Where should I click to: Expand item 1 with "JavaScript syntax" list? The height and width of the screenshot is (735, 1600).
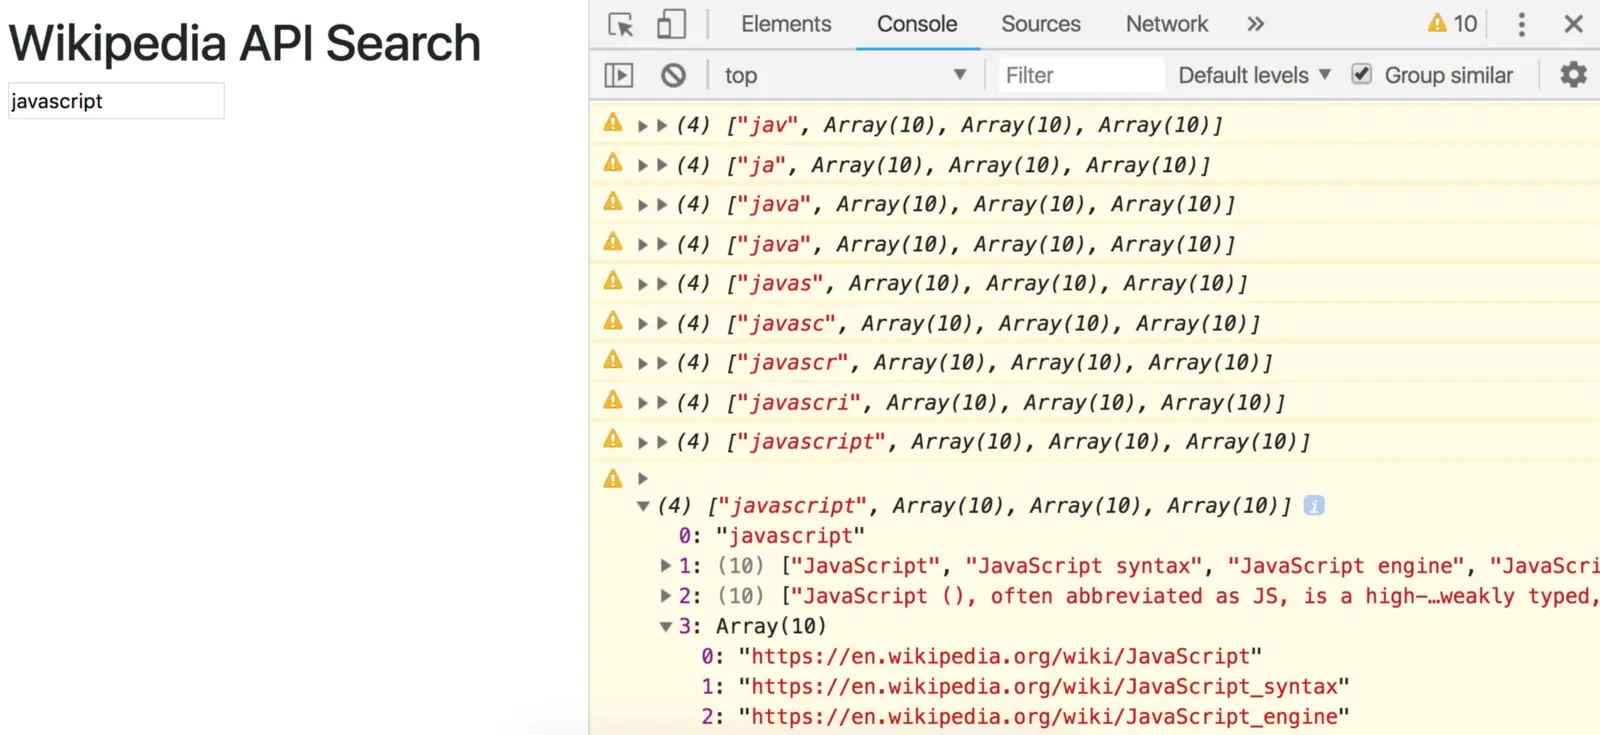pyautogui.click(x=666, y=566)
